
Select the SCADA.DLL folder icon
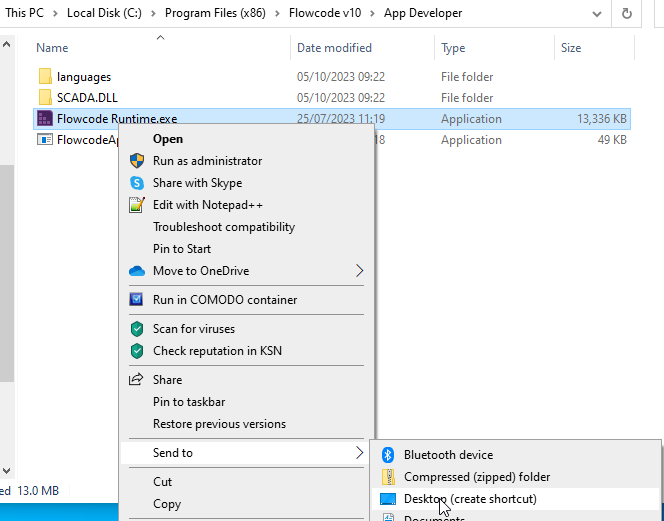coord(45,97)
